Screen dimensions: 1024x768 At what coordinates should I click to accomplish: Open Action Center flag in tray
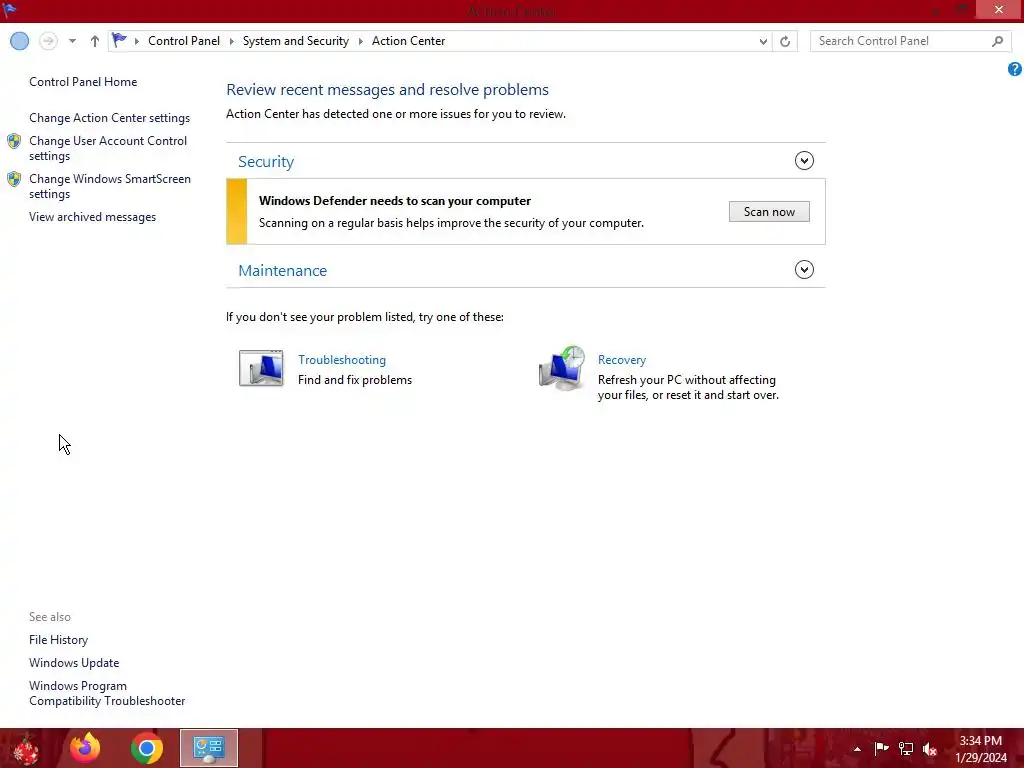click(881, 749)
